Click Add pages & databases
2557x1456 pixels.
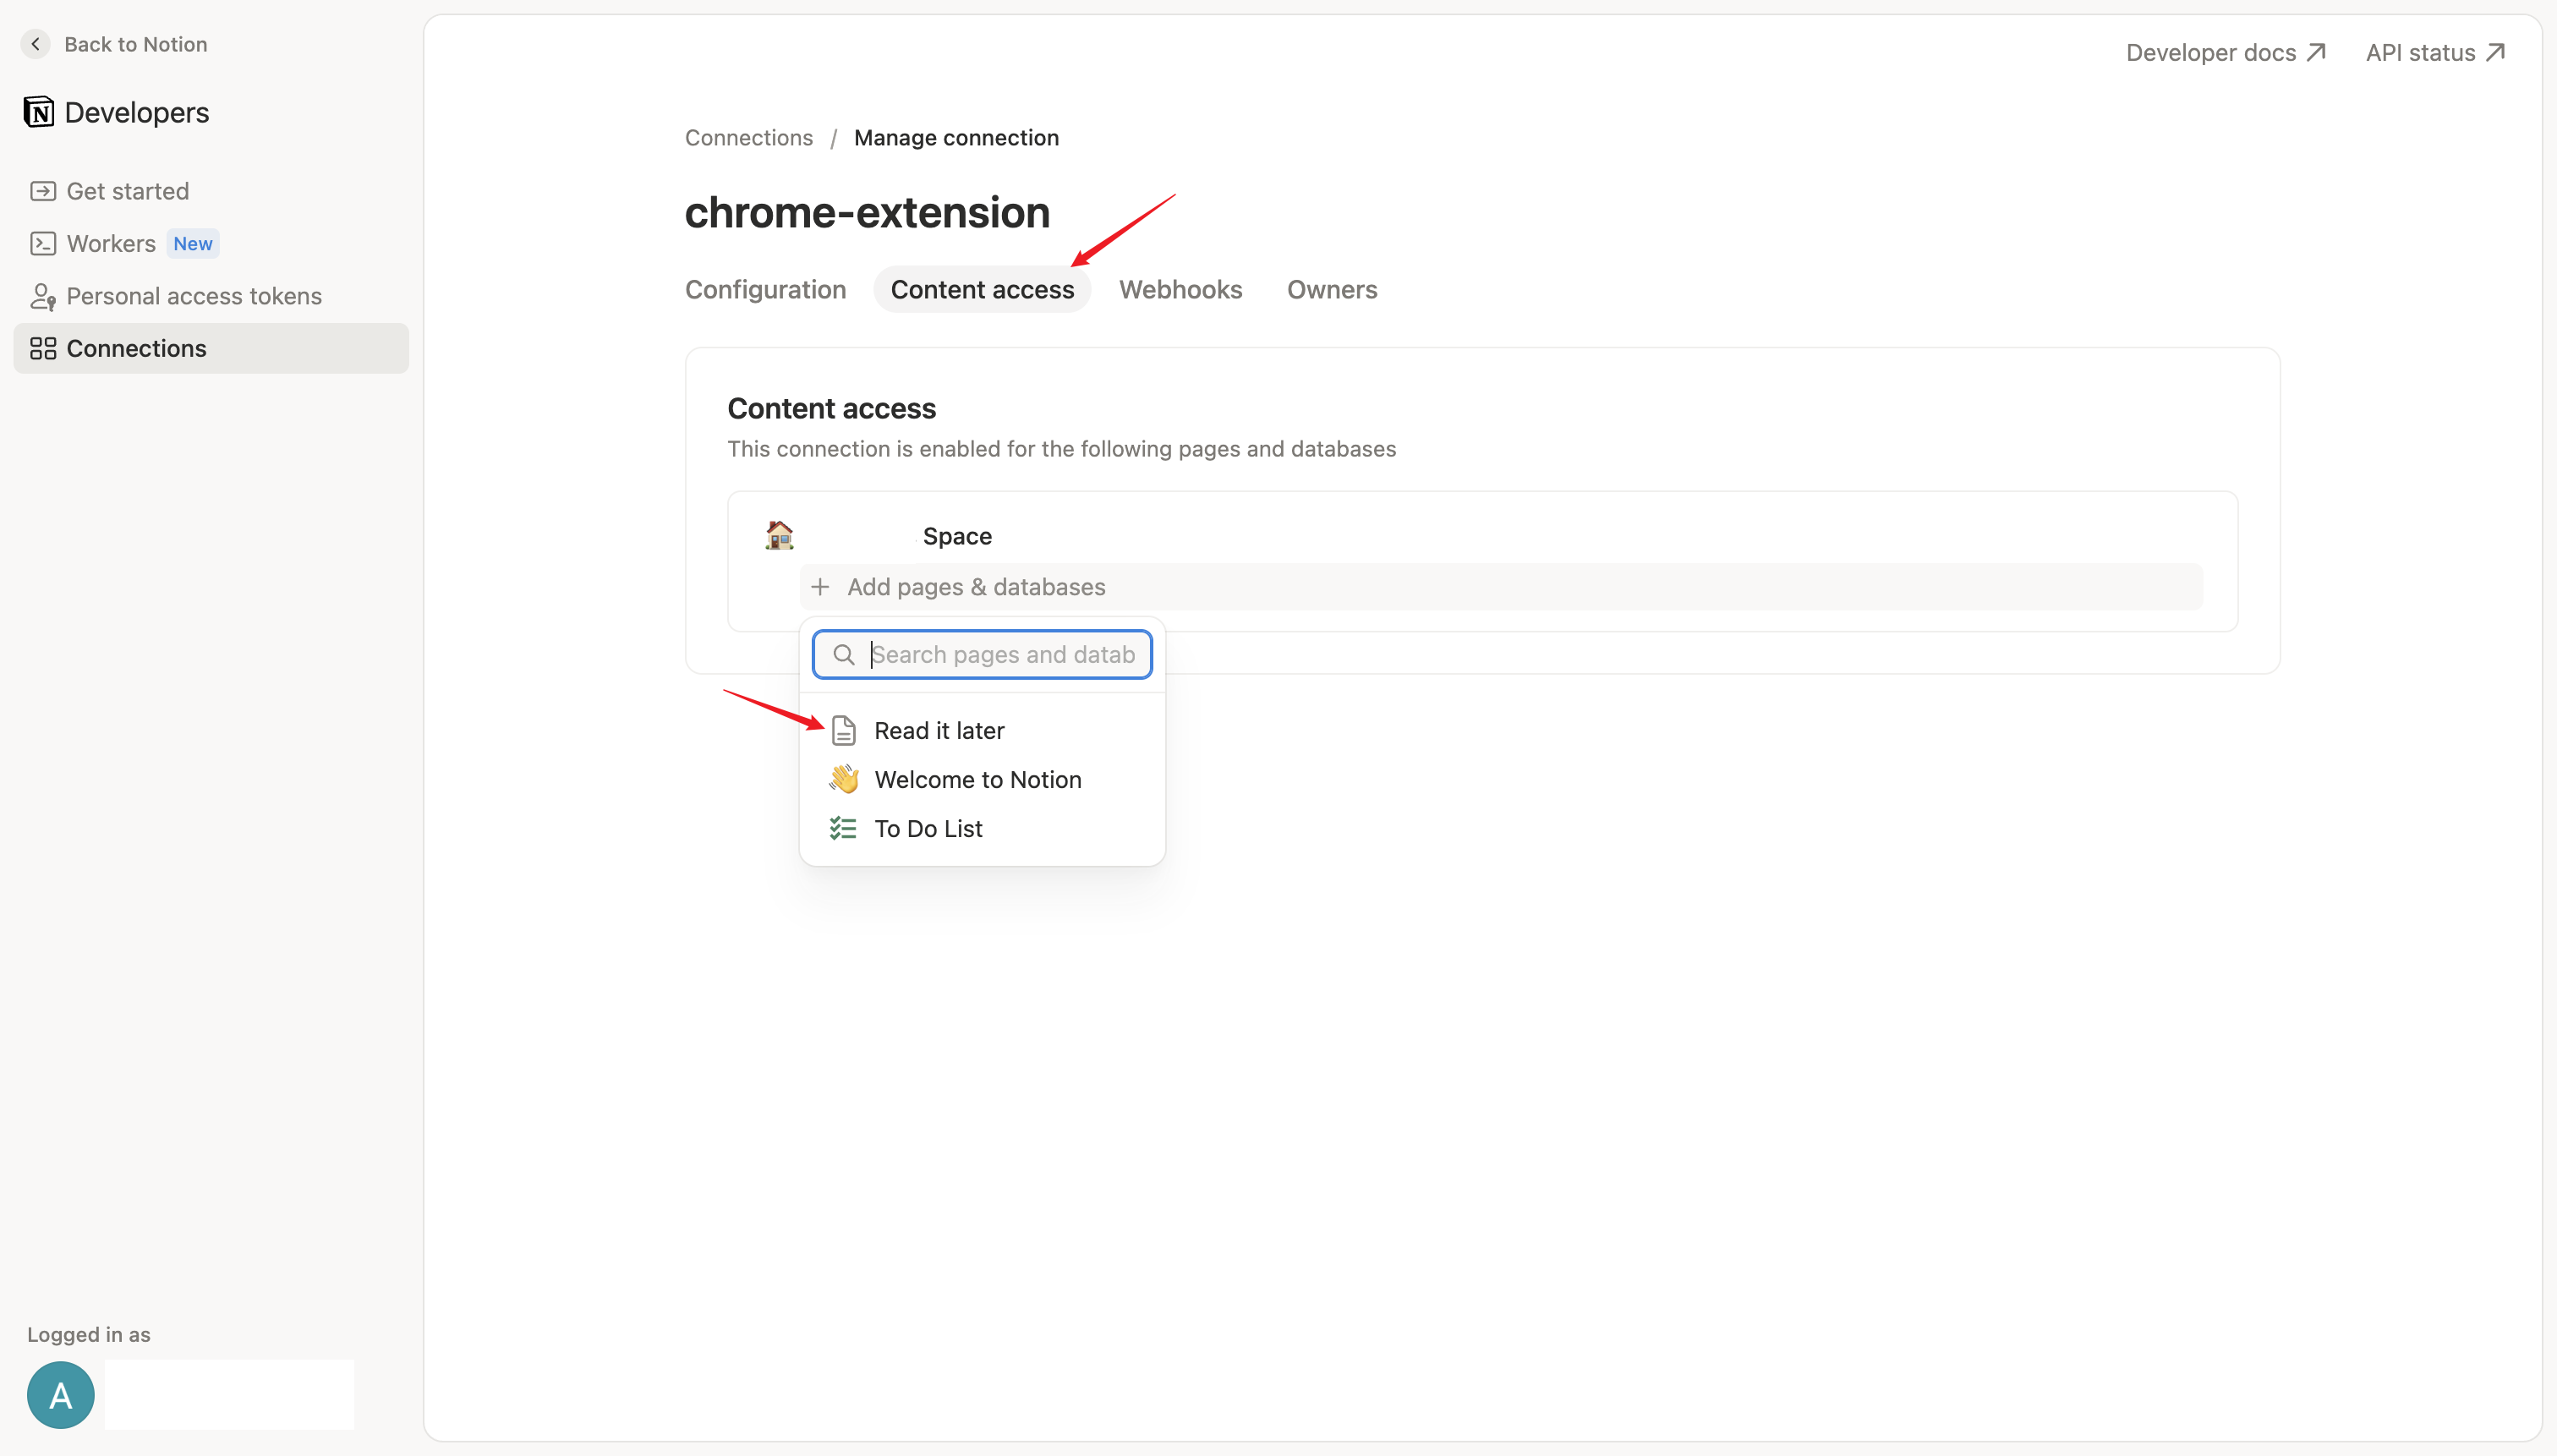[x=1501, y=587]
